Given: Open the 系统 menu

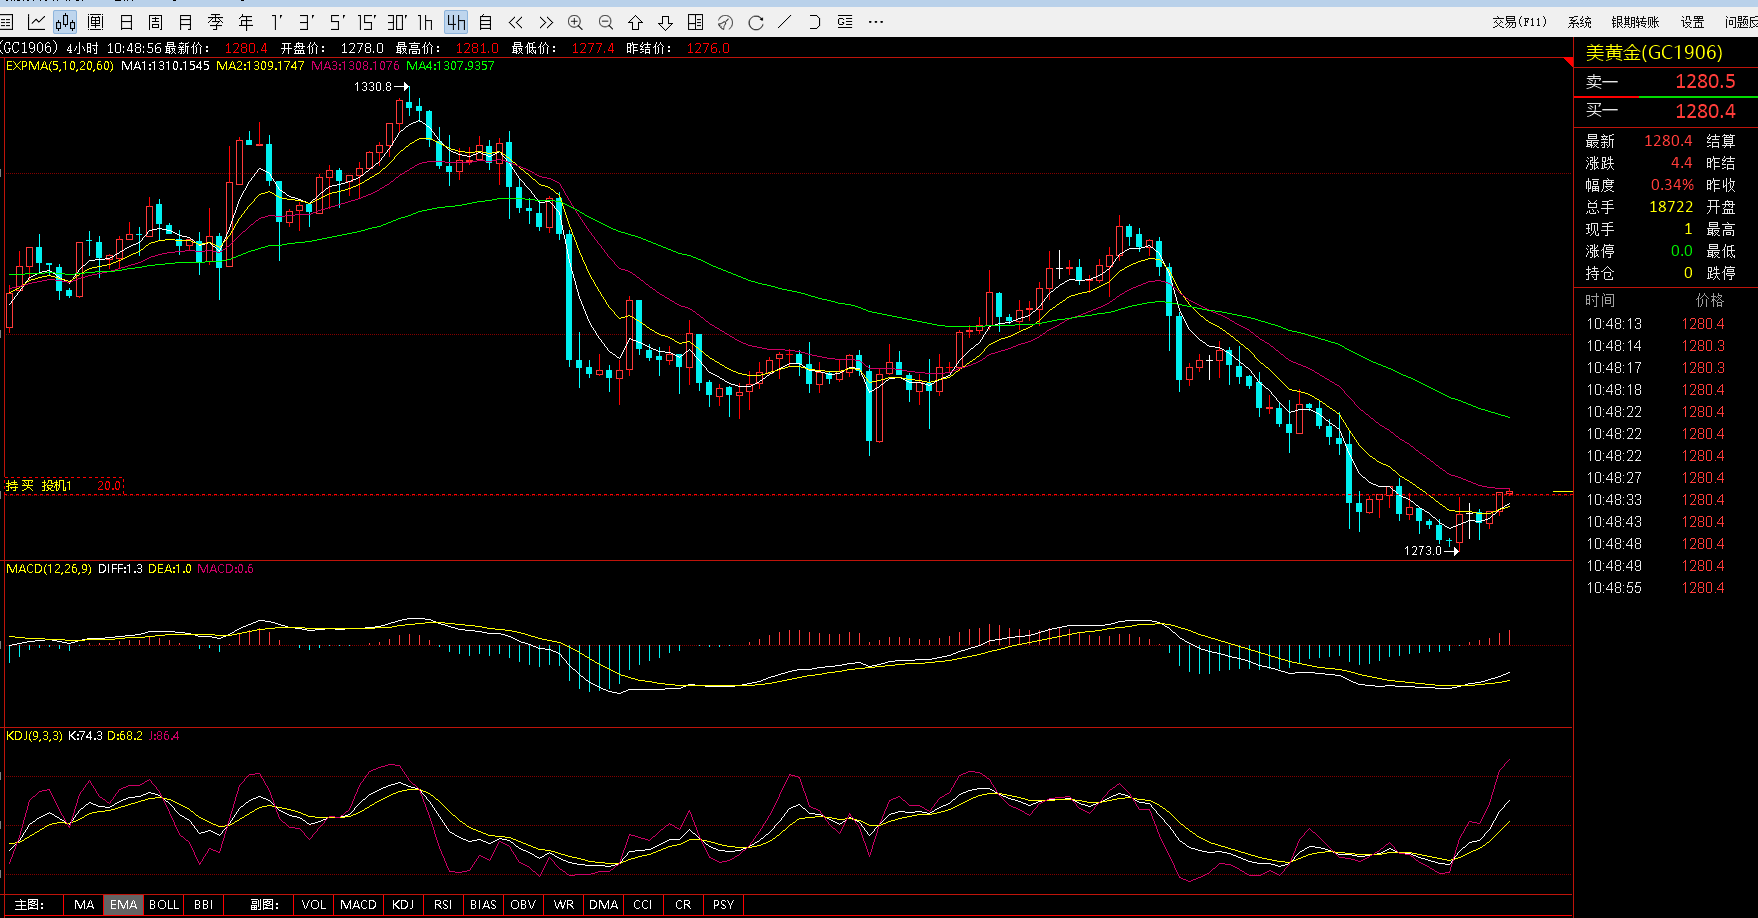Looking at the screenshot, I should pyautogui.click(x=1580, y=22).
